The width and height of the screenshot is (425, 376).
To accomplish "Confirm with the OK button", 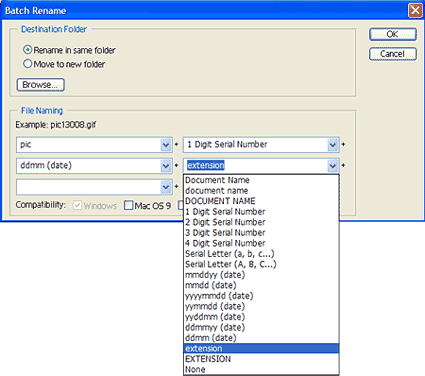I will tap(393, 34).
